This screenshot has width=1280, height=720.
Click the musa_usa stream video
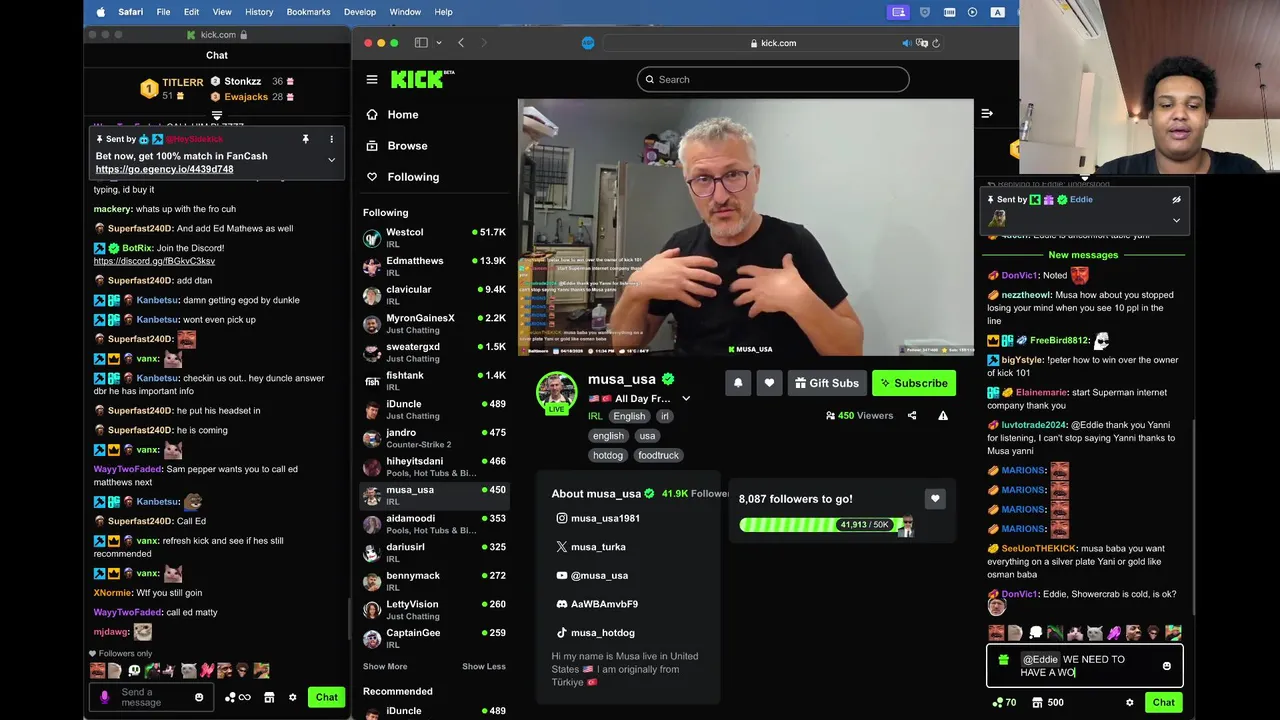point(746,227)
